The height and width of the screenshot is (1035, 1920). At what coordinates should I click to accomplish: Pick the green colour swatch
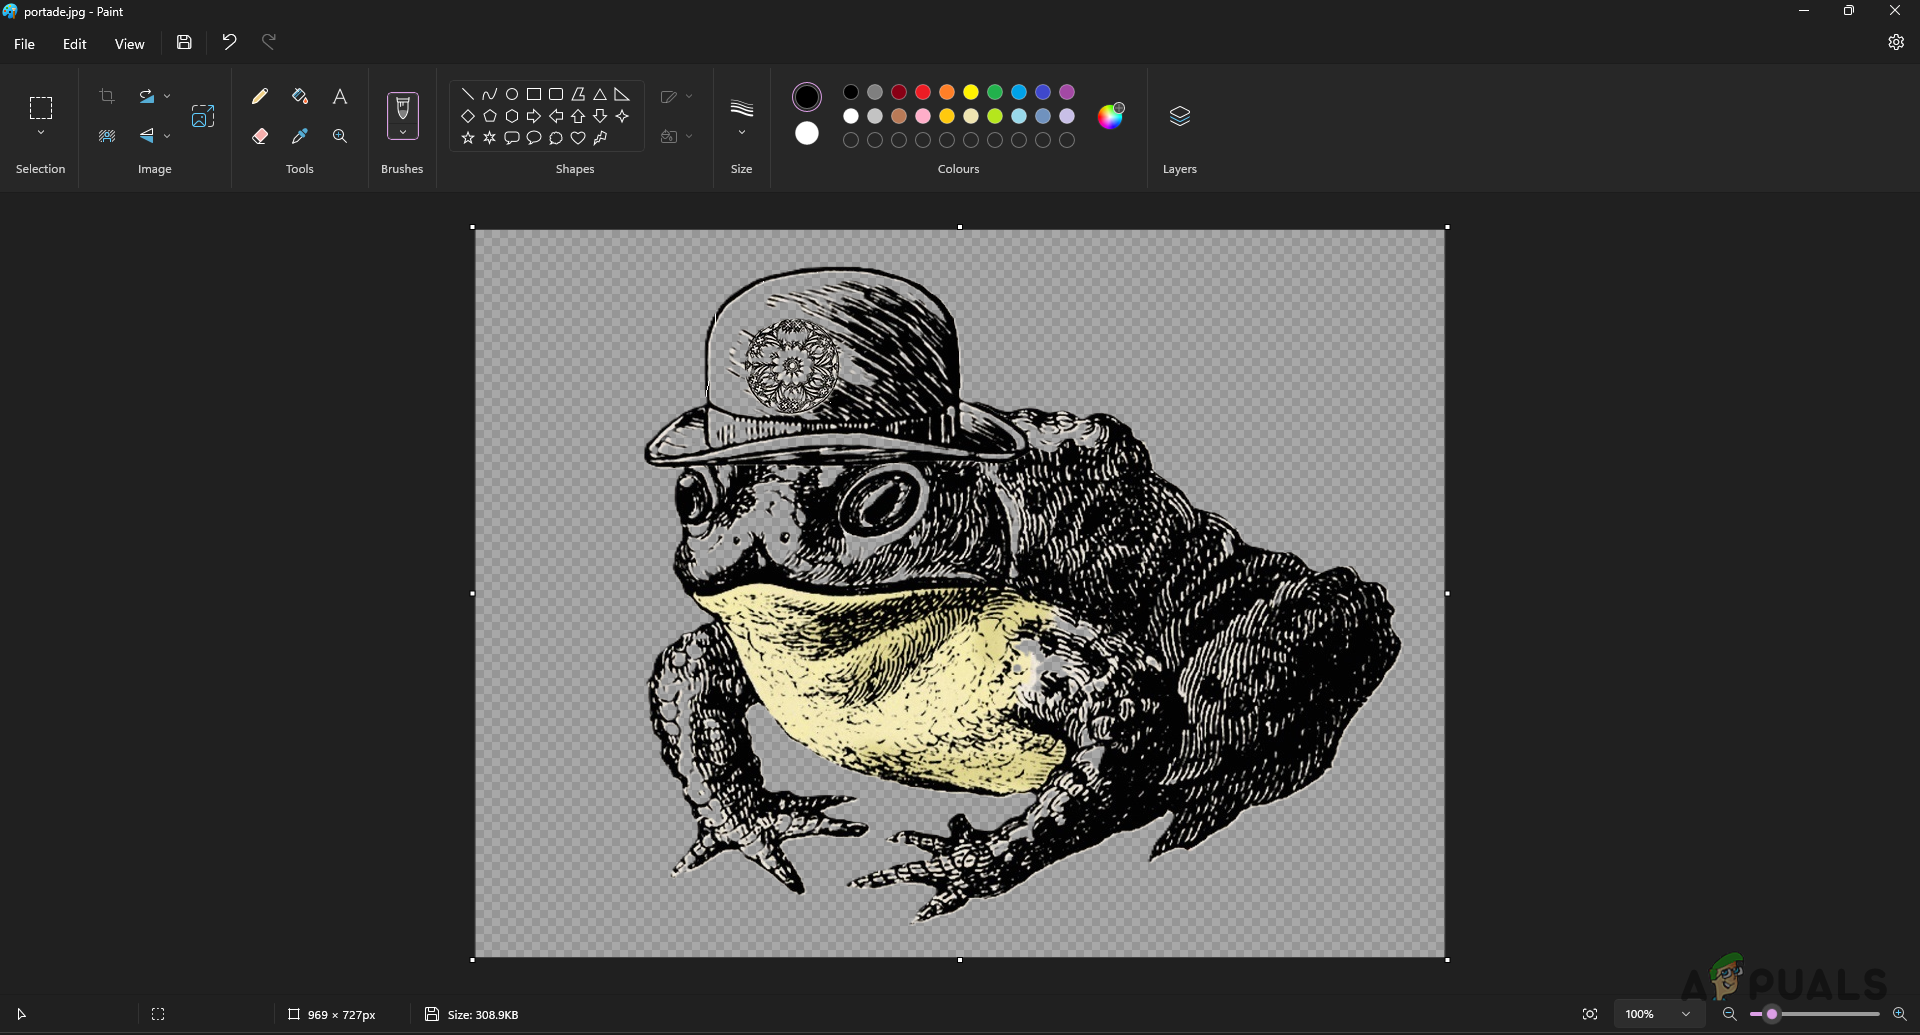pos(995,92)
